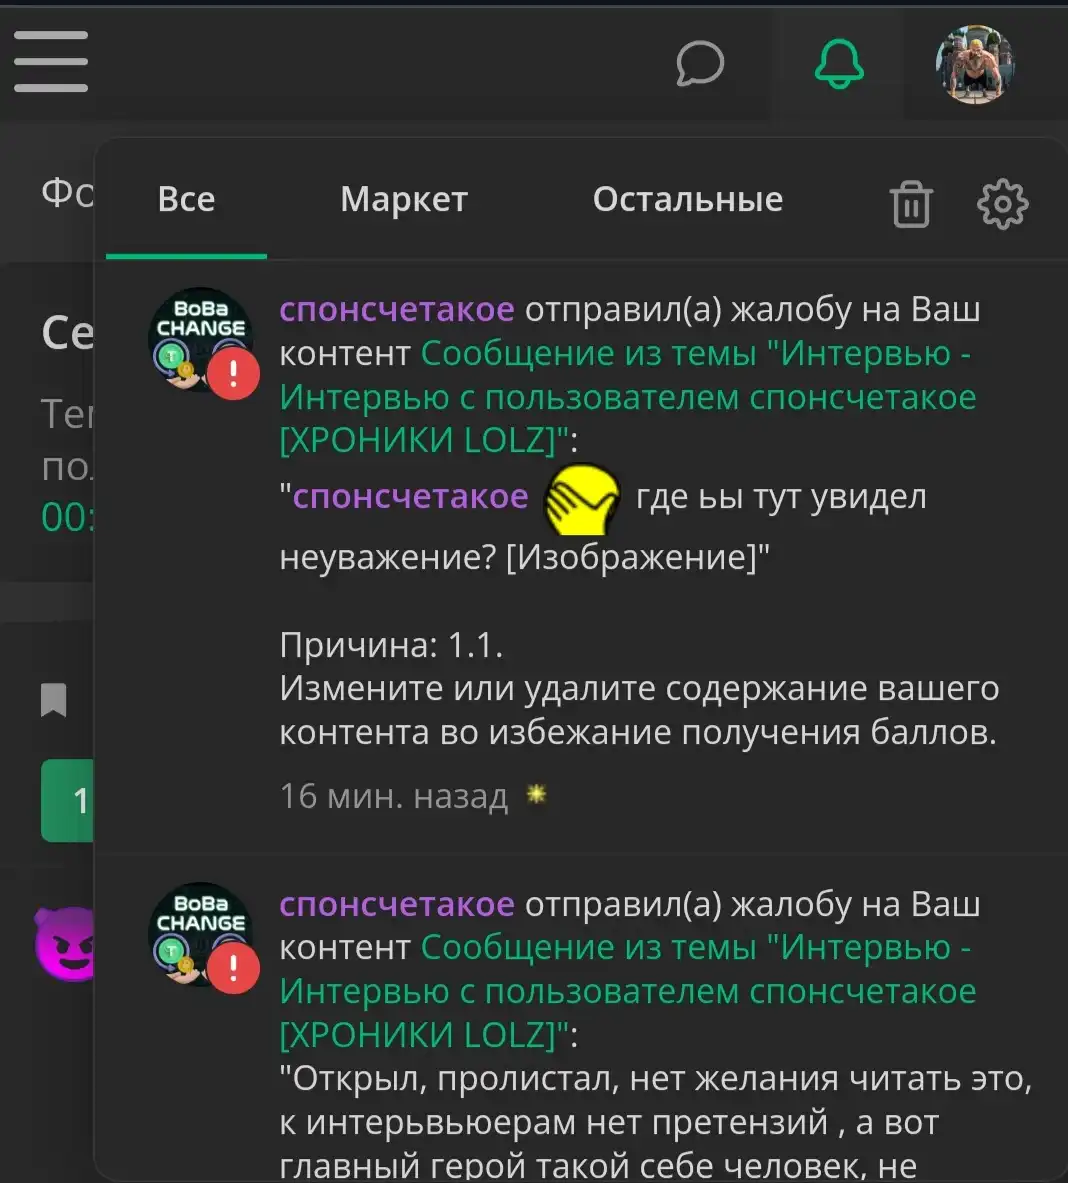The height and width of the screenshot is (1183, 1068).
Task: Click the bookmark icon on the left
Action: [54, 699]
